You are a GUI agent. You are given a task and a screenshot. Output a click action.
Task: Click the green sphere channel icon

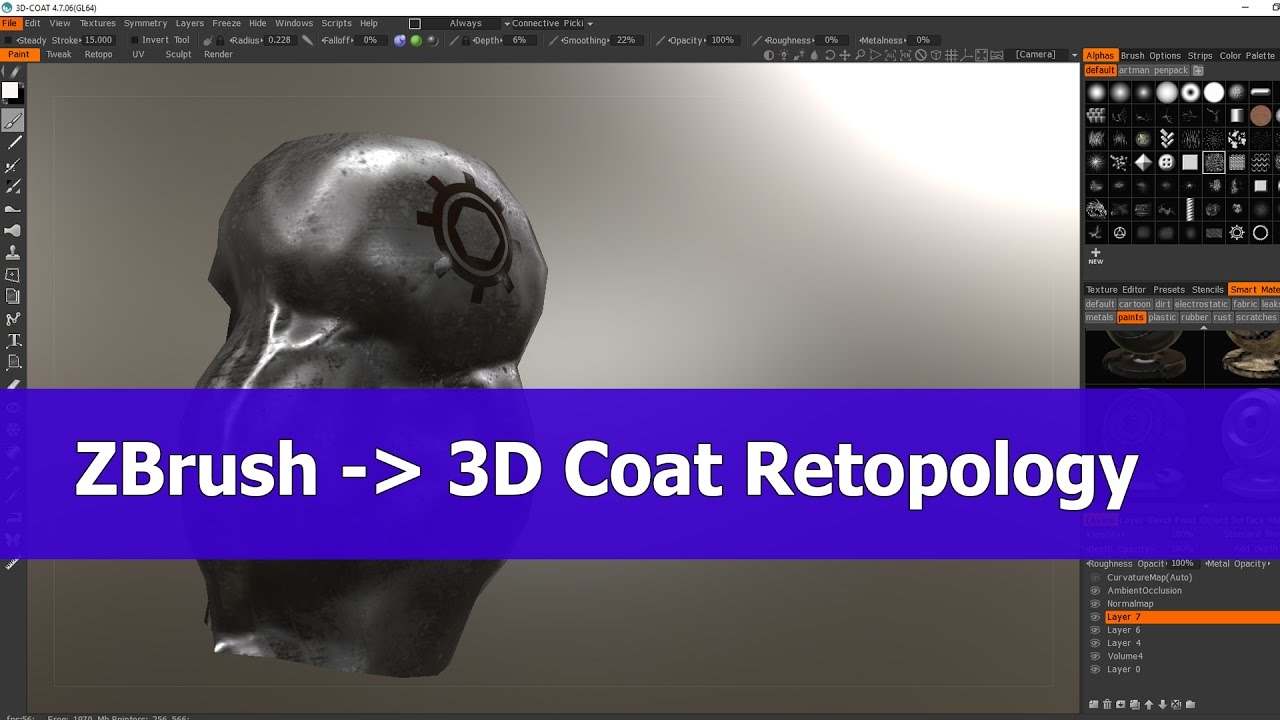coord(416,40)
